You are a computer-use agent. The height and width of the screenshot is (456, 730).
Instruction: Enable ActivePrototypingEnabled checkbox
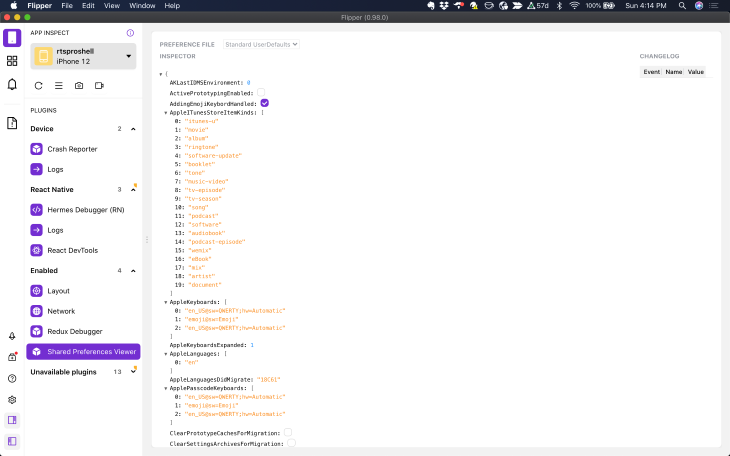[261, 92]
